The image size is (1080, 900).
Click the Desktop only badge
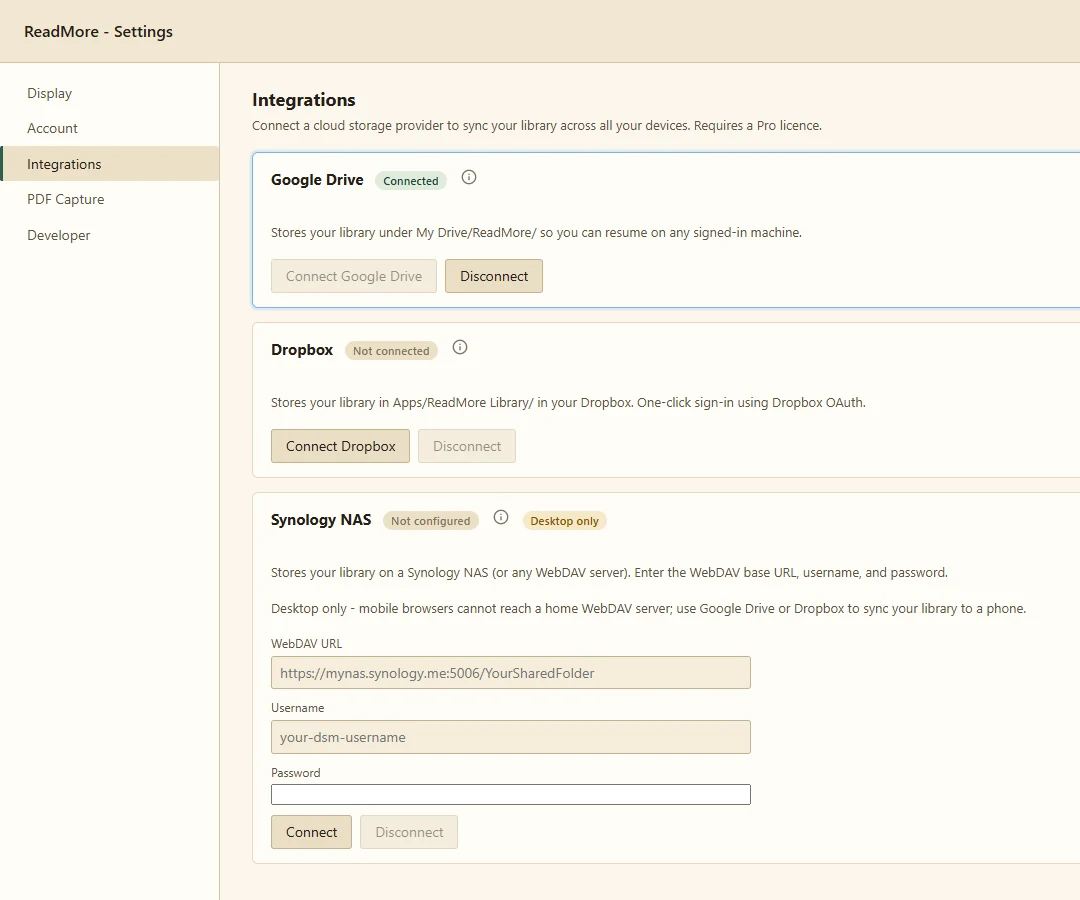(x=564, y=521)
